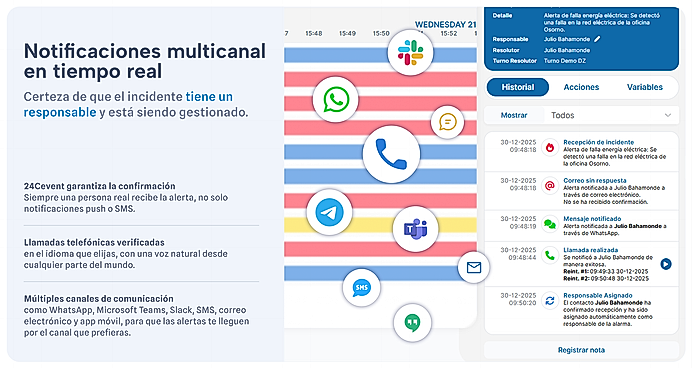692x368 pixels.
Task: Click the green Hangouts quote icon
Action: click(412, 323)
